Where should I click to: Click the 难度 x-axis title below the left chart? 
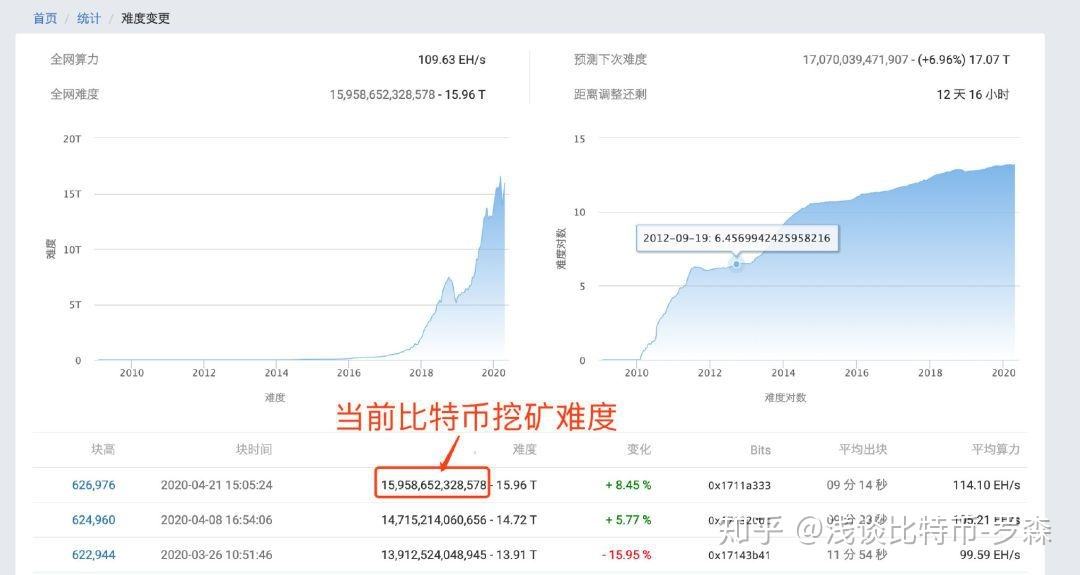(x=275, y=397)
